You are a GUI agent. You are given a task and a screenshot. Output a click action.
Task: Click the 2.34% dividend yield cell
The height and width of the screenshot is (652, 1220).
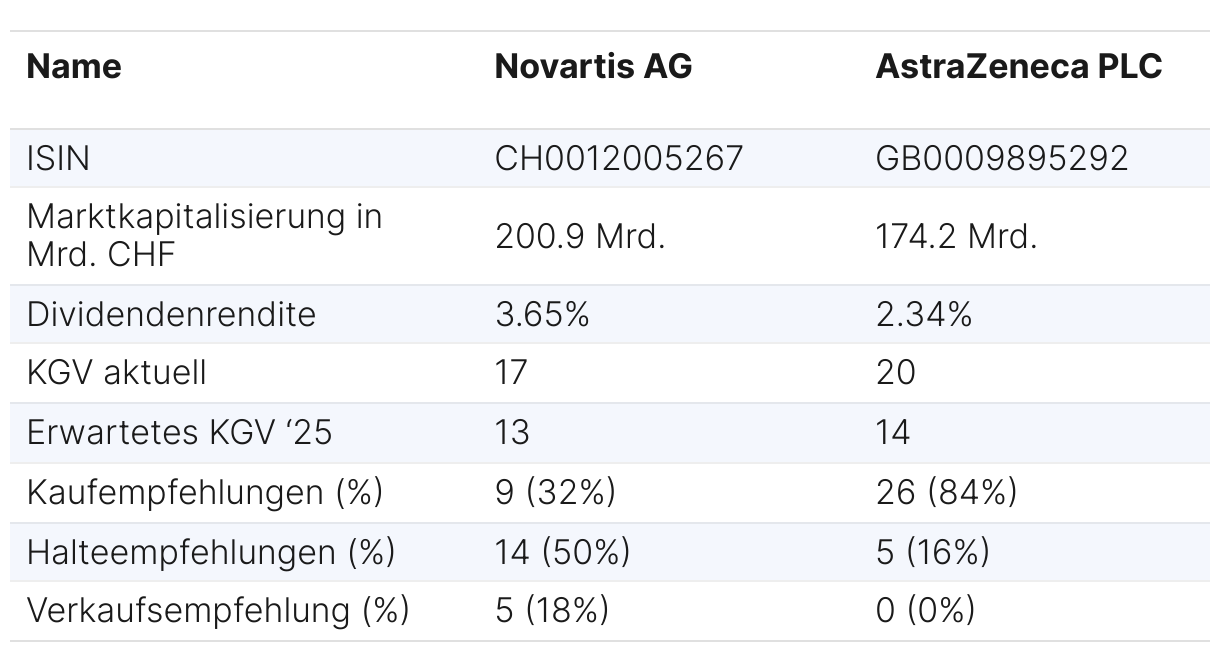tap(924, 314)
